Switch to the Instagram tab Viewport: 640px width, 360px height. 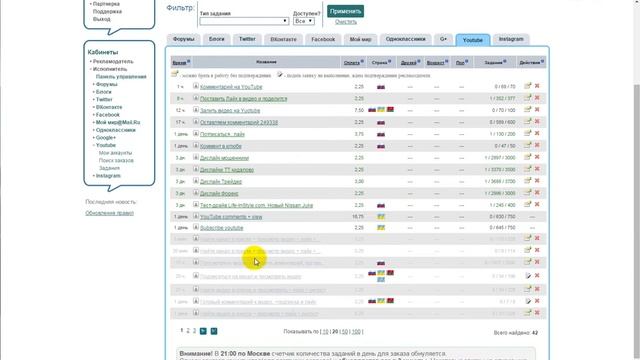511,39
